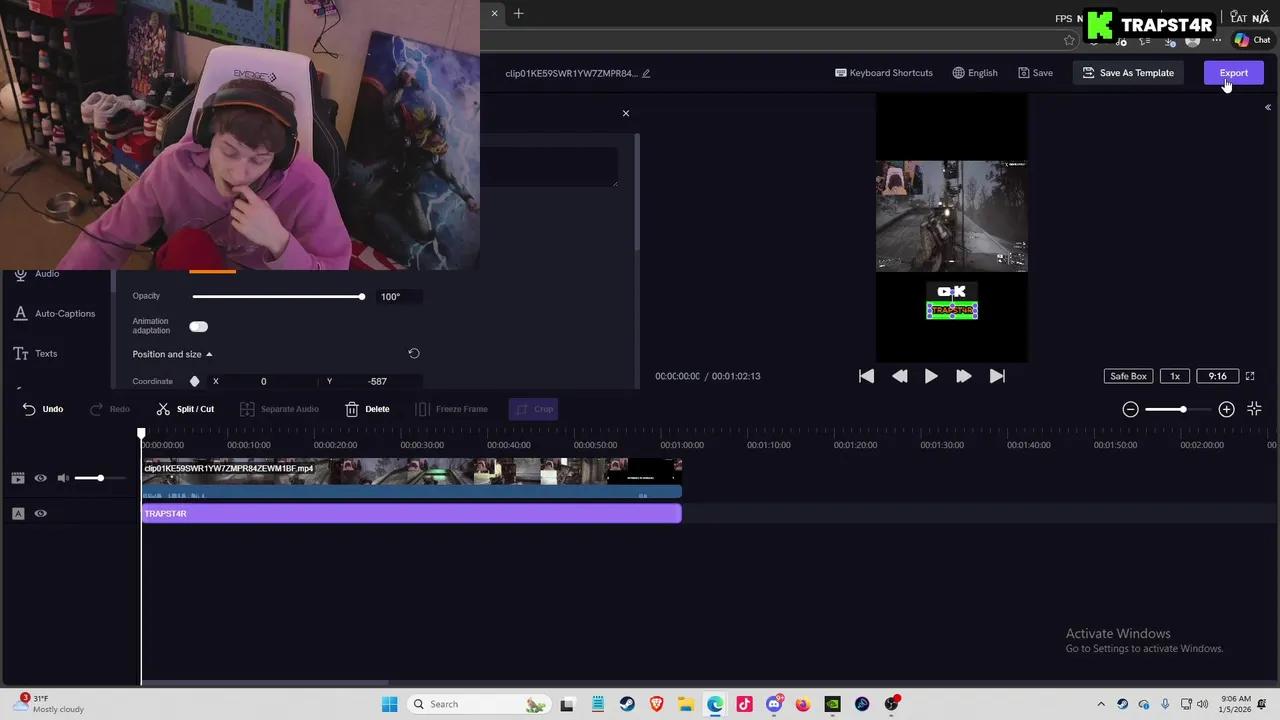Enter fullscreen preview mode
This screenshot has width=1280, height=720.
[1250, 376]
